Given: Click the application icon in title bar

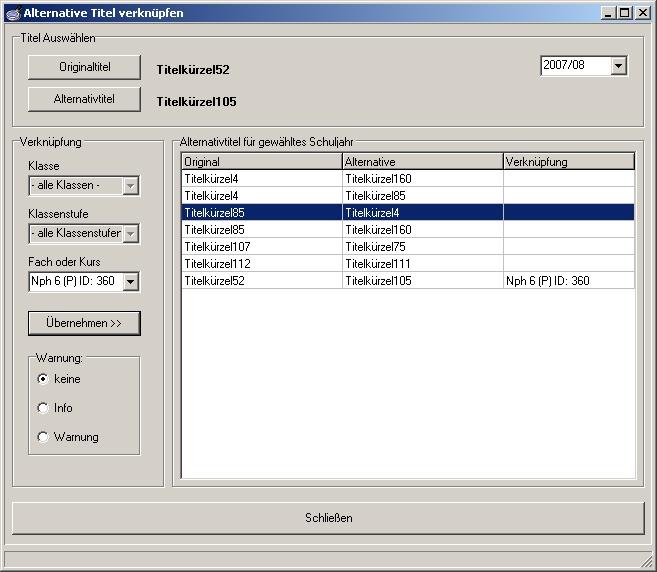Looking at the screenshot, I should [12, 13].
